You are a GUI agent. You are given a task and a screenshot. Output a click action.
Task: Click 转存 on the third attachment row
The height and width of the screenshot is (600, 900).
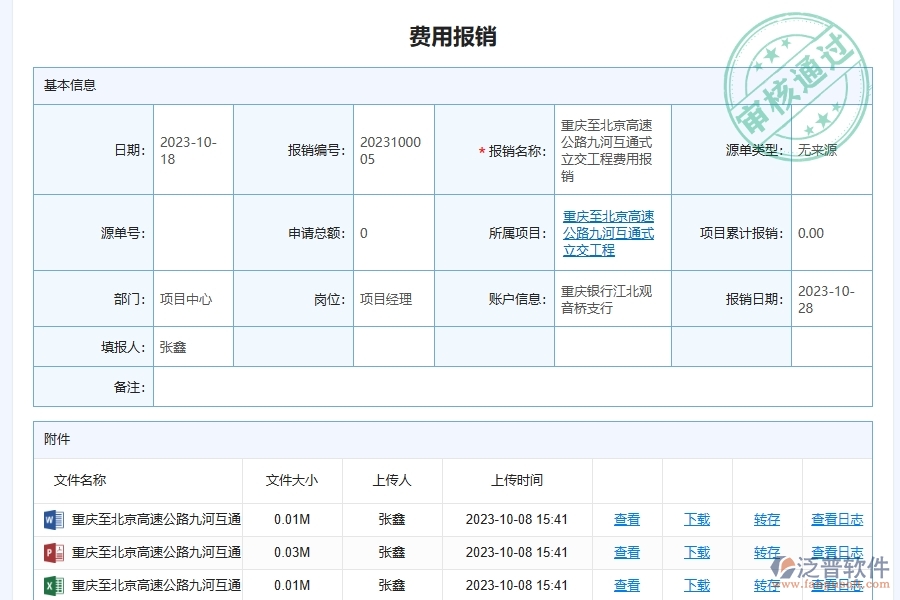coord(766,586)
